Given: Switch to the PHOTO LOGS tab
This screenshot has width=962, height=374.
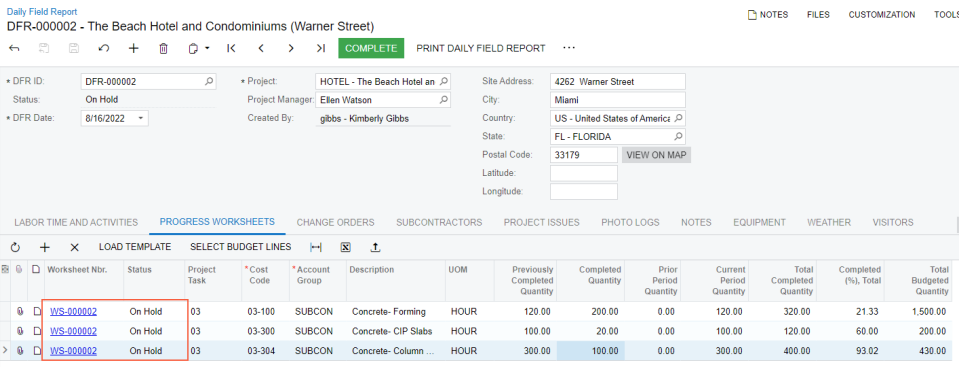Looking at the screenshot, I should coord(630,223).
